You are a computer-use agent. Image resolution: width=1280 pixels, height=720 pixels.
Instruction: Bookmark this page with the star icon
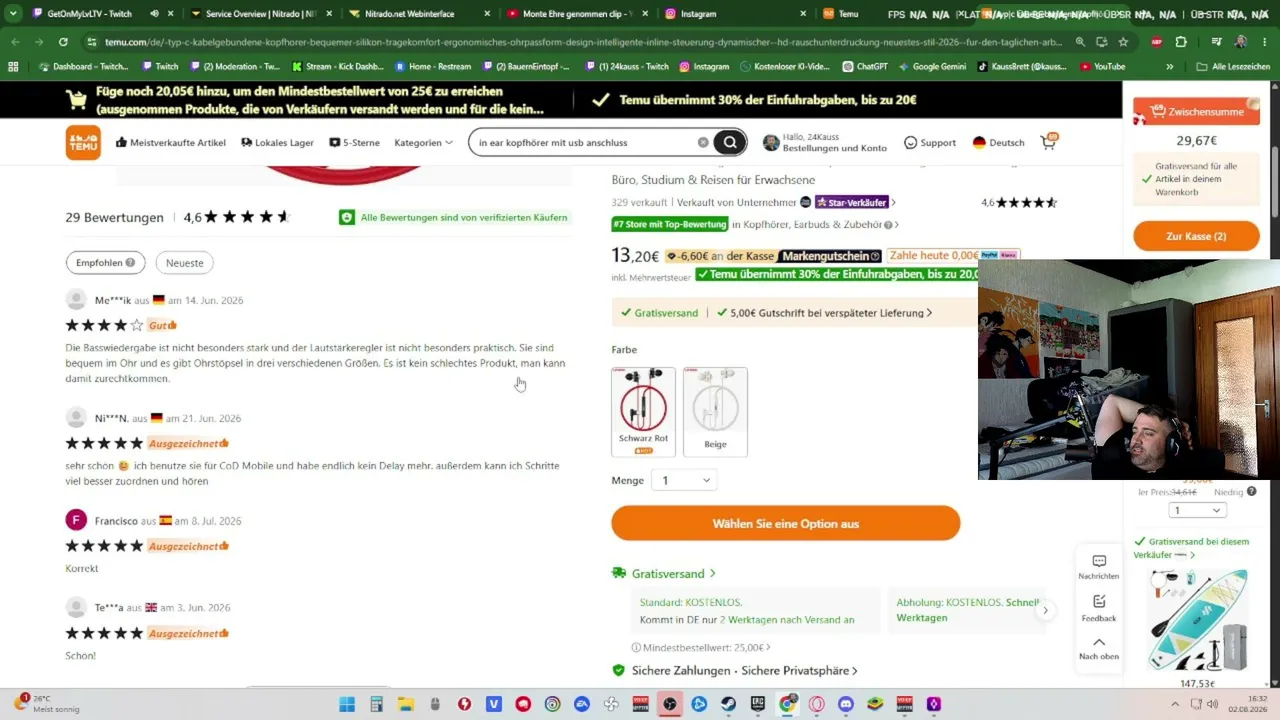point(1123,42)
